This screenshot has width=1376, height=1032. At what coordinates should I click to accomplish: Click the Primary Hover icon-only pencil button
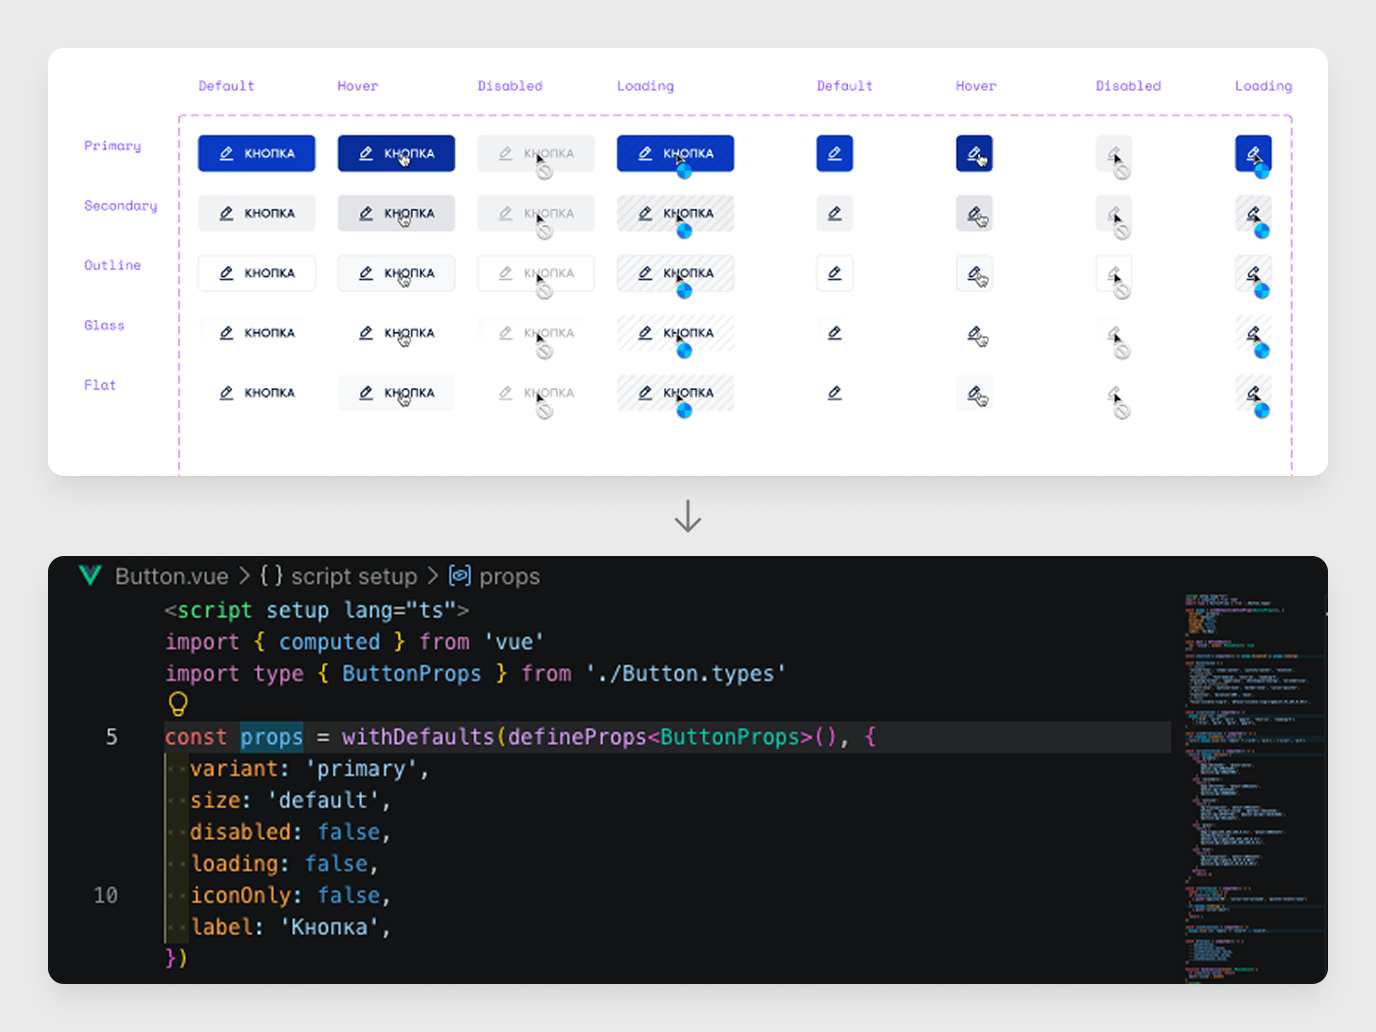974,153
